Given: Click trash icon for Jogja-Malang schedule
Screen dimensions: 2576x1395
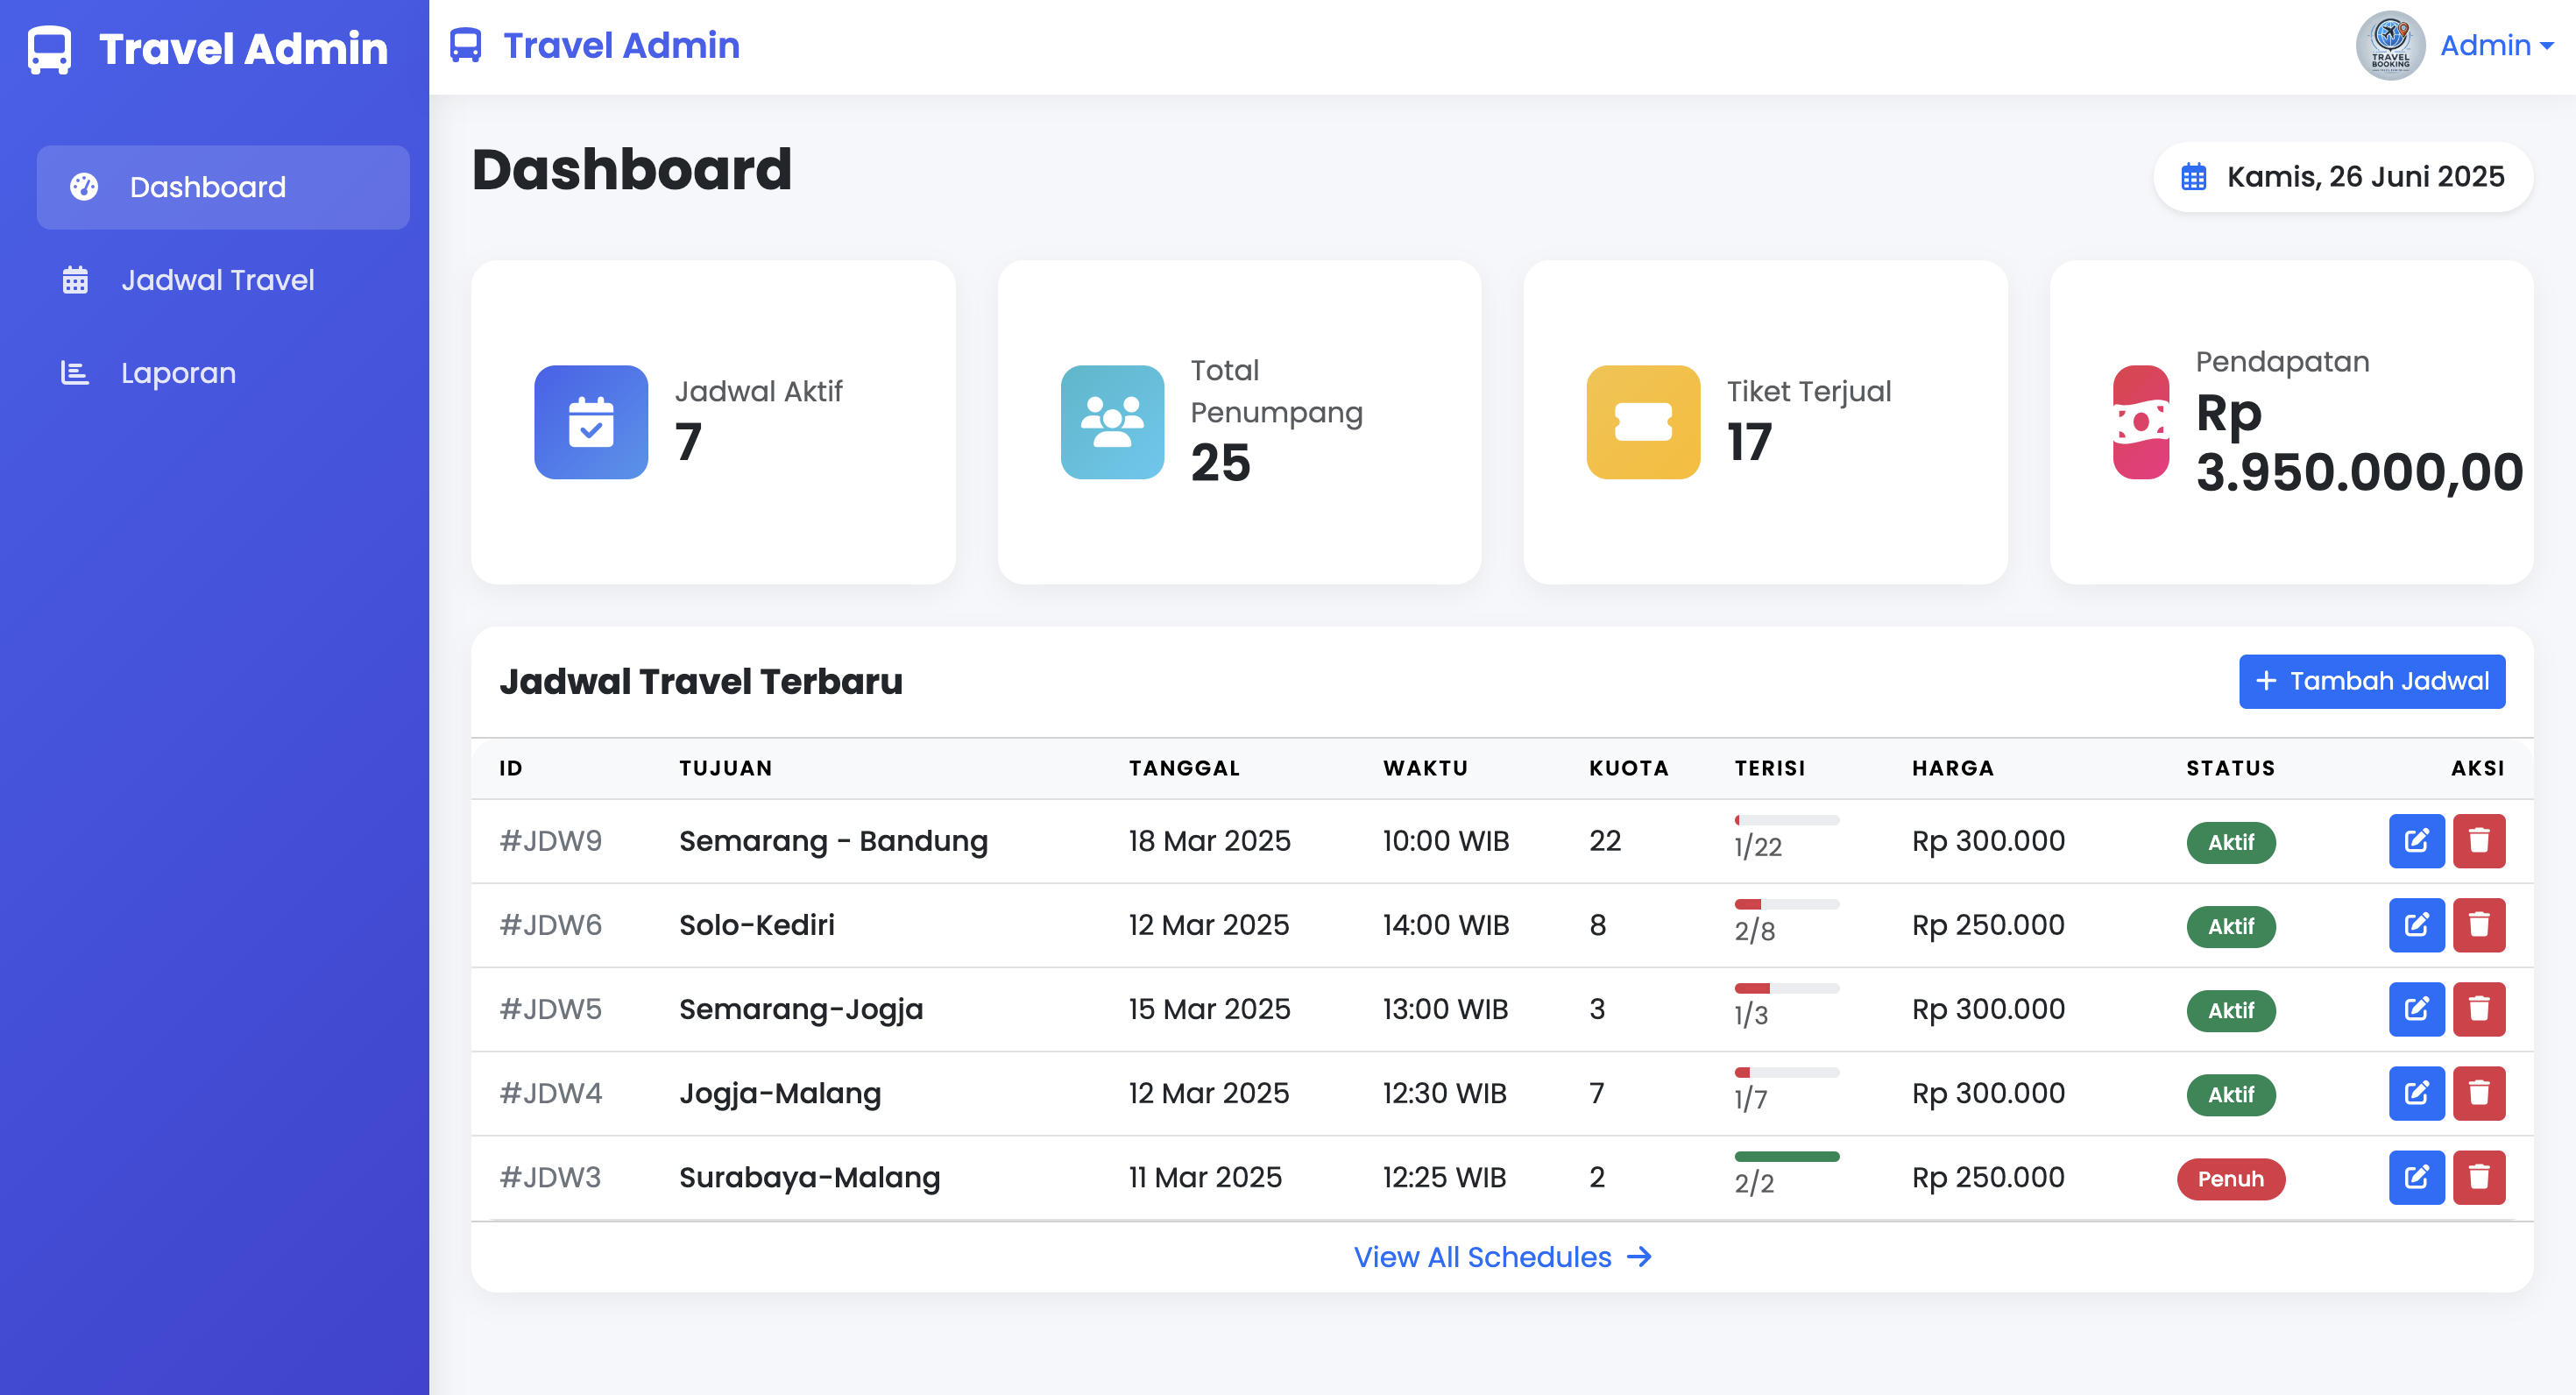Looking at the screenshot, I should [x=2478, y=1093].
